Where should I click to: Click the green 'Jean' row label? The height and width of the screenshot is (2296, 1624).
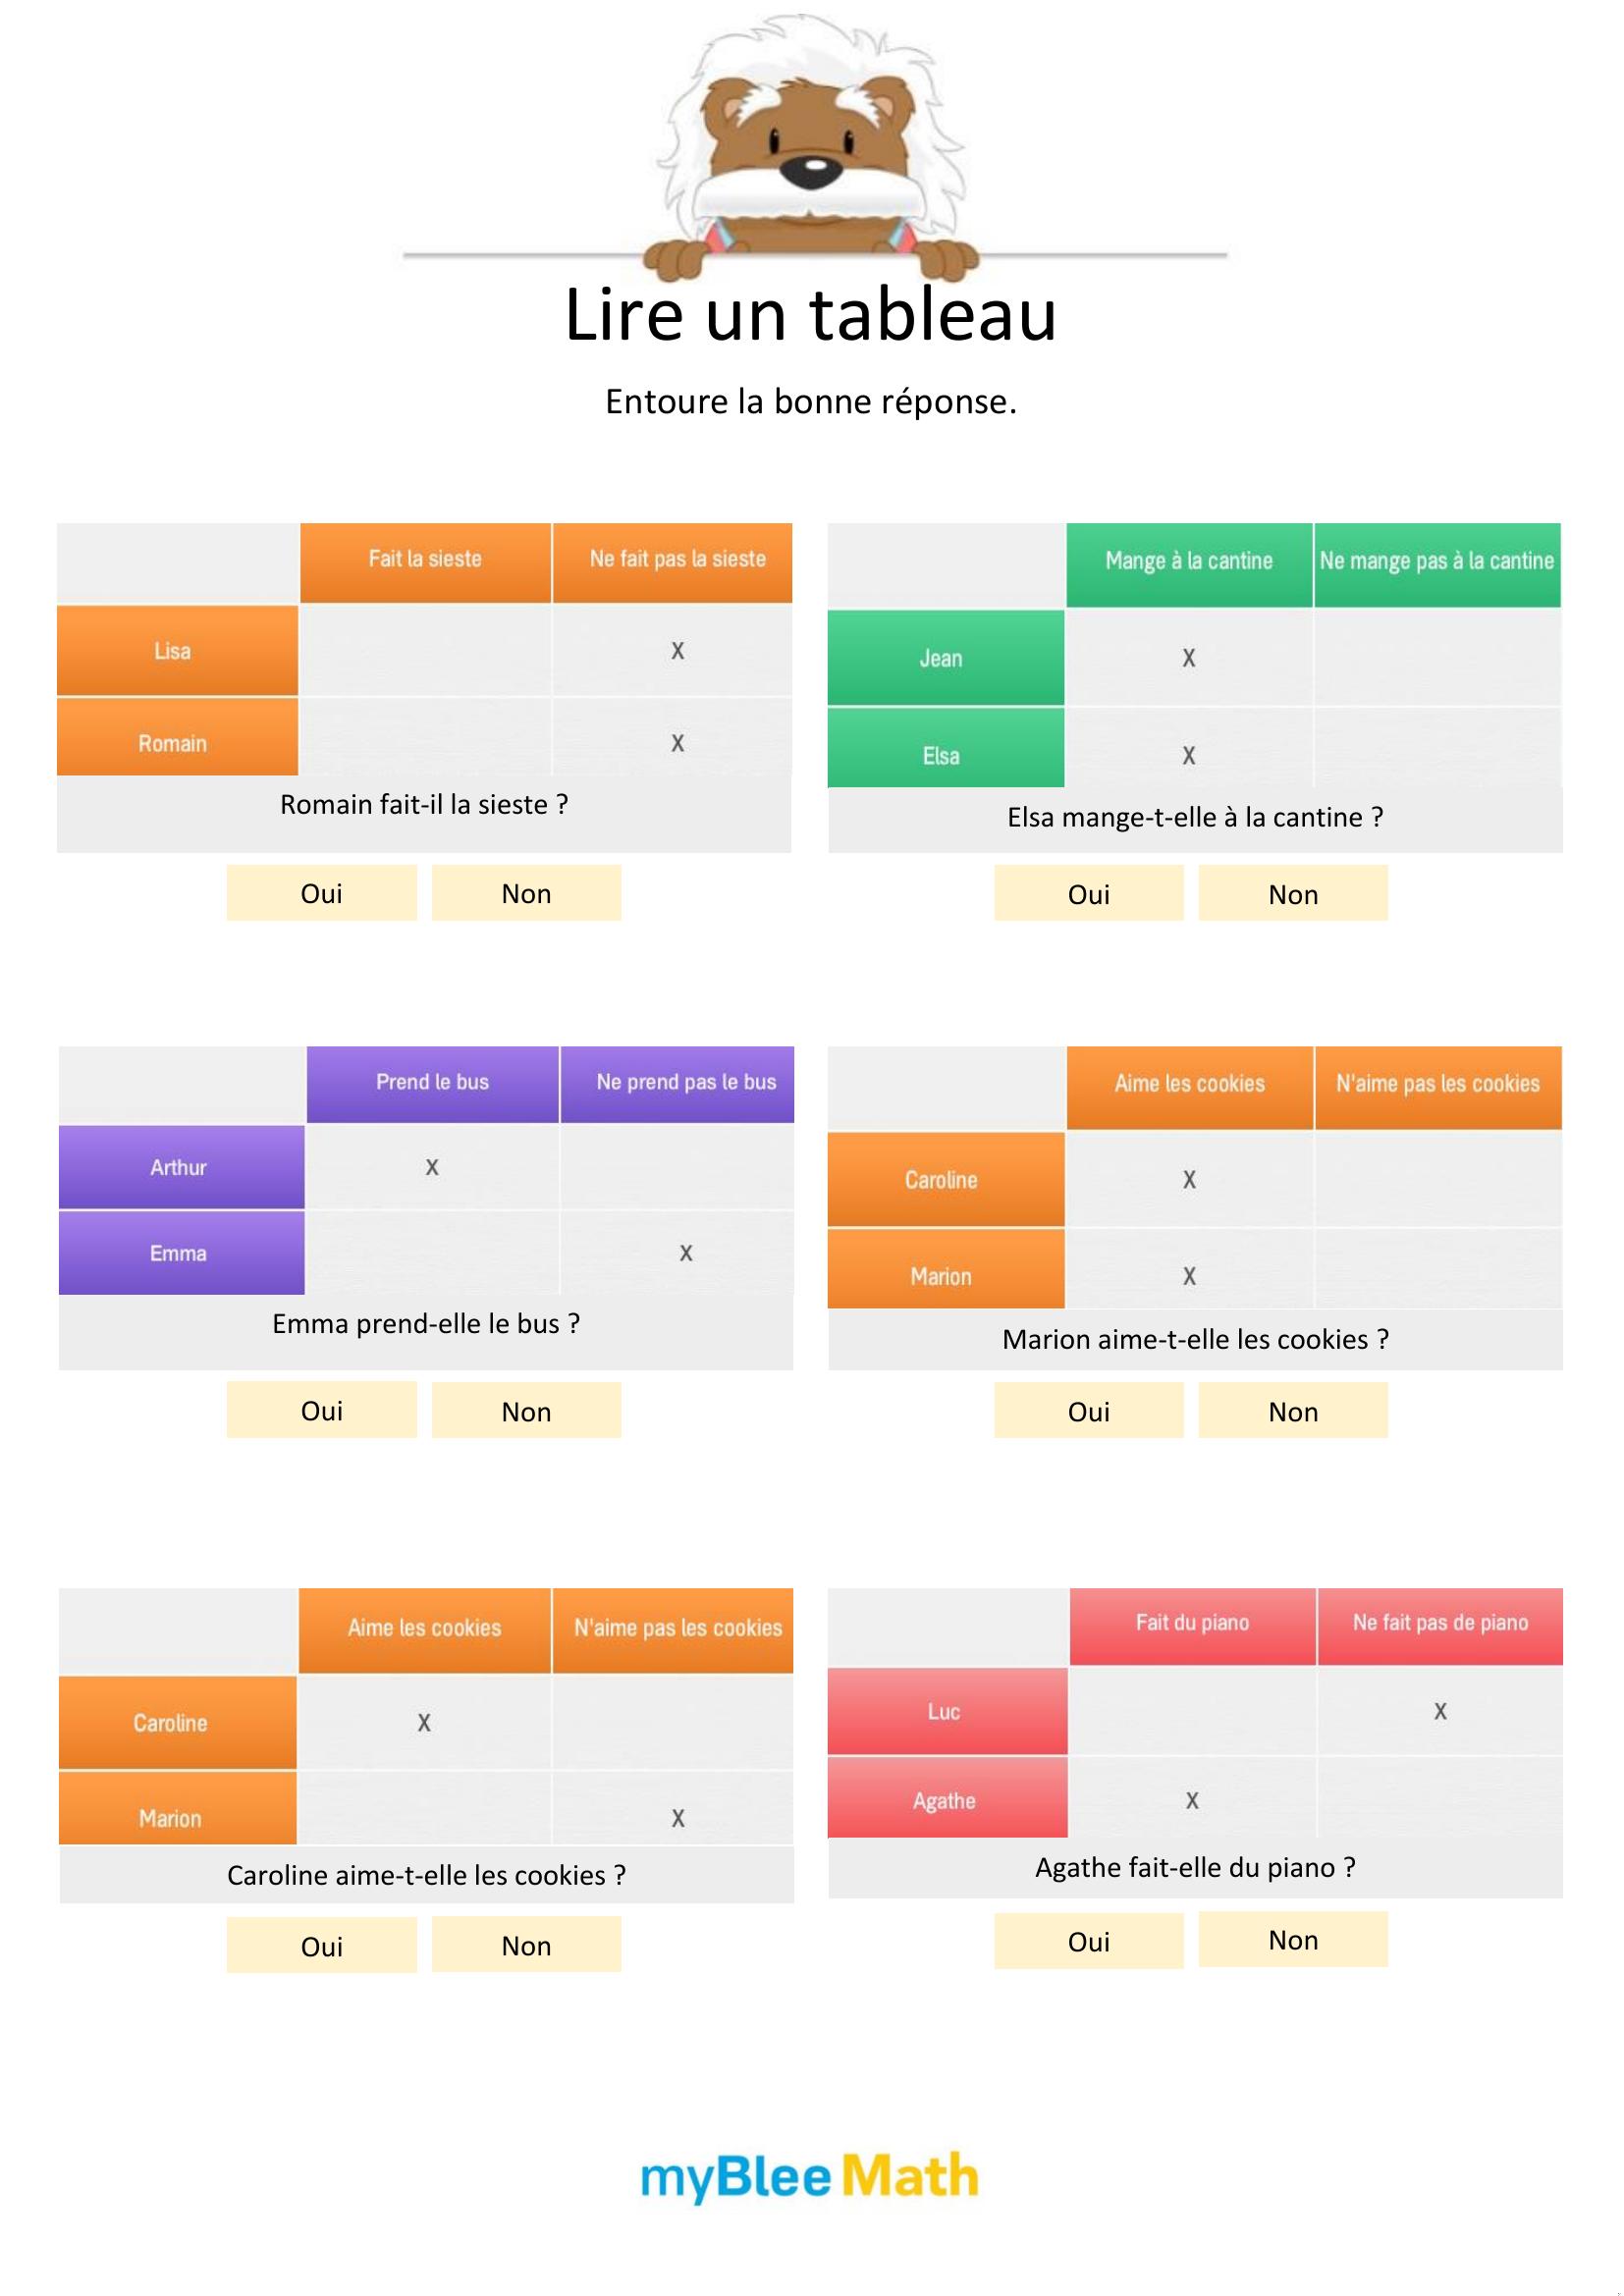click(943, 658)
